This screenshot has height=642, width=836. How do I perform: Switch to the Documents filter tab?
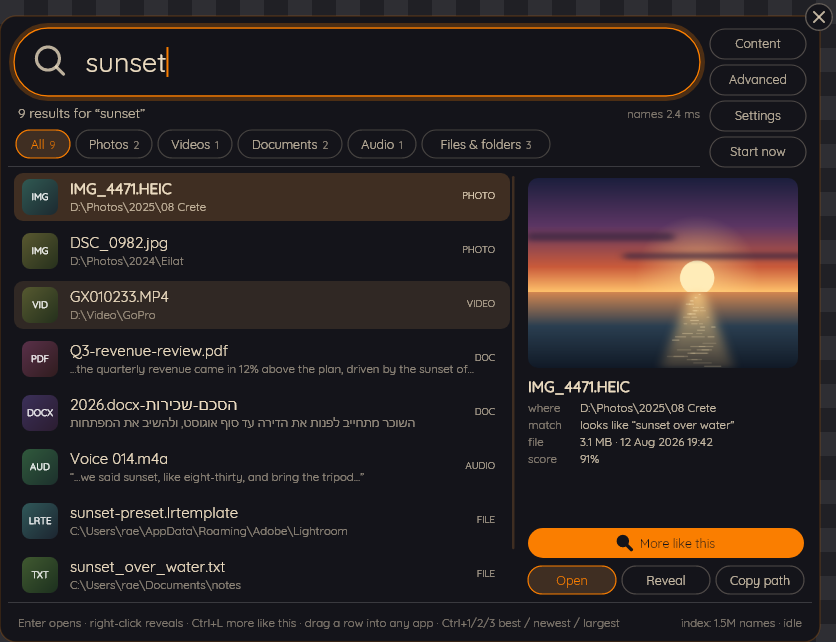click(290, 145)
